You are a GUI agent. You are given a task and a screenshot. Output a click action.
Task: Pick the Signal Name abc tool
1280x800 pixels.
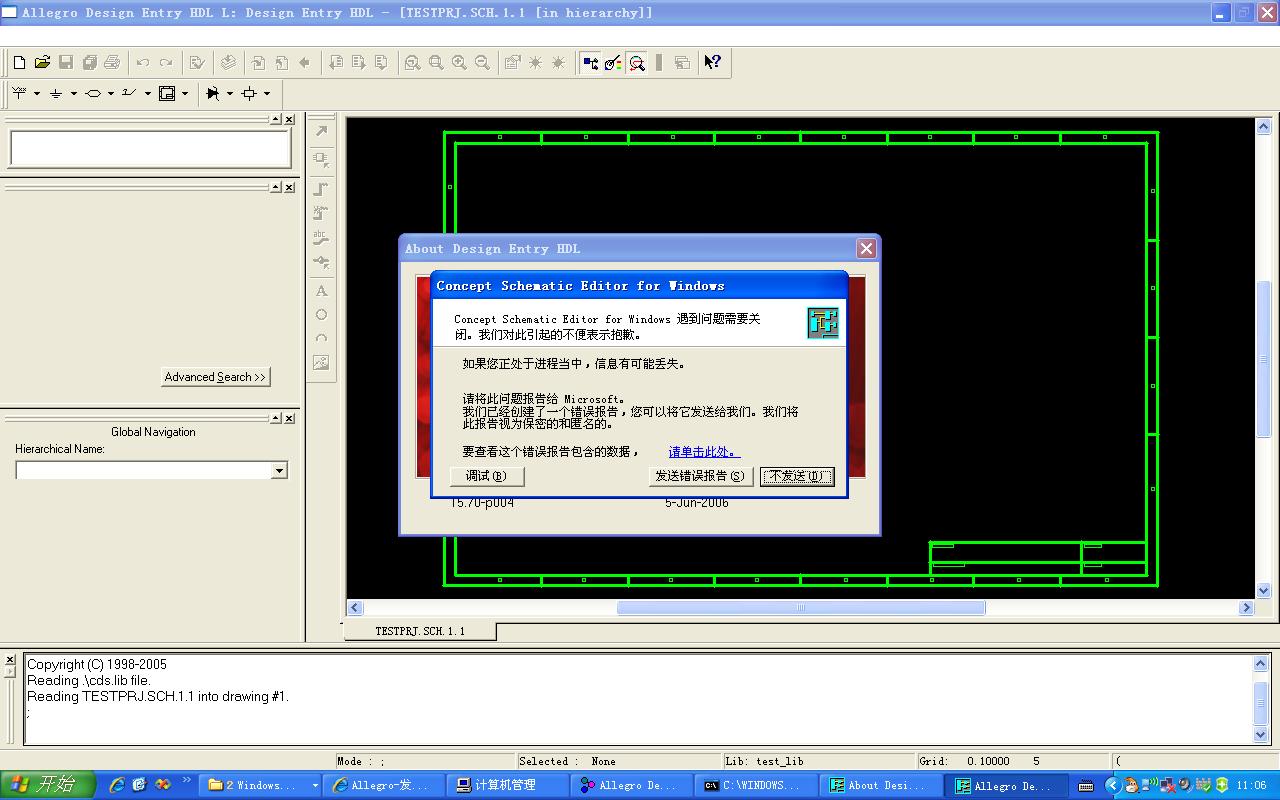[321, 238]
